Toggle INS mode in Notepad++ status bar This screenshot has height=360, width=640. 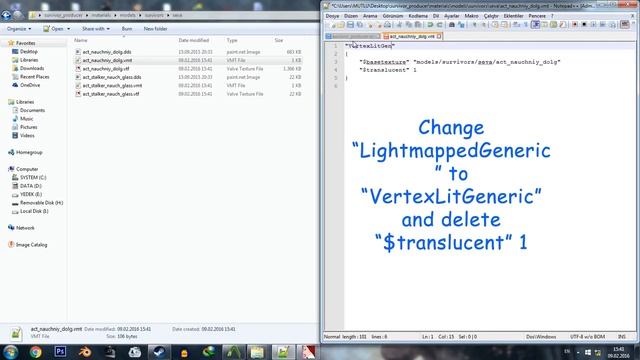click(x=622, y=337)
